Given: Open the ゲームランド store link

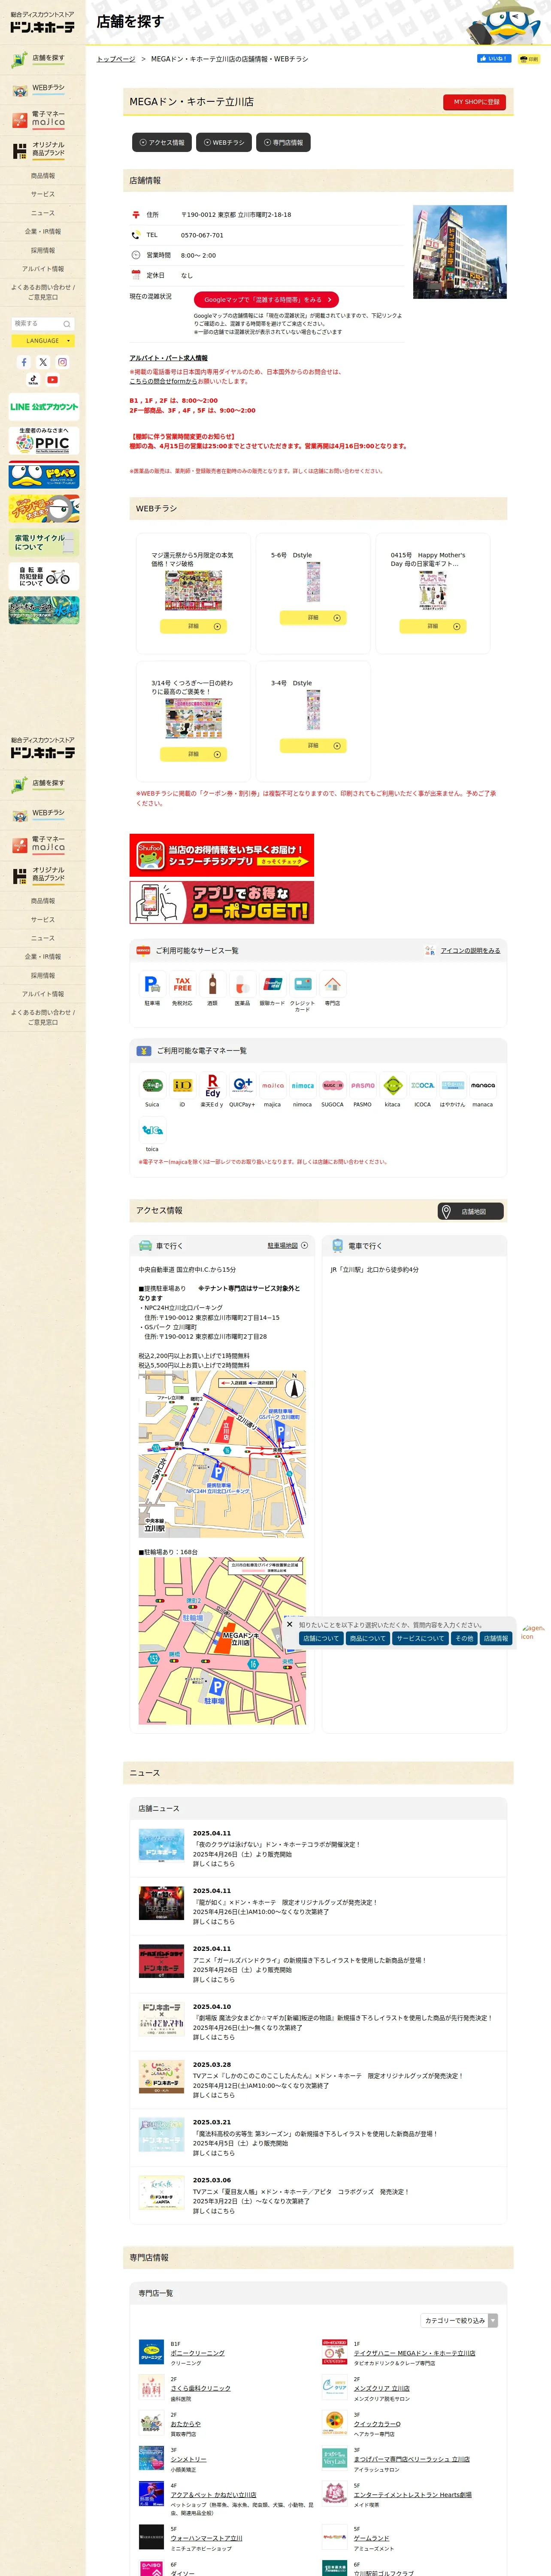Looking at the screenshot, I should tap(371, 2538).
